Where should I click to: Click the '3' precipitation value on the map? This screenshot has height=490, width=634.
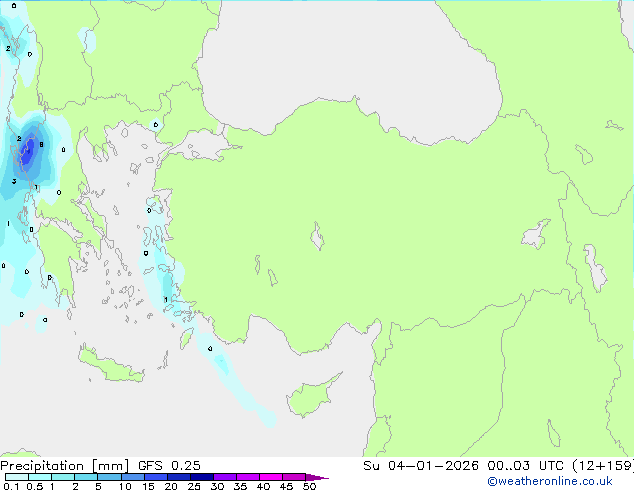14,181
